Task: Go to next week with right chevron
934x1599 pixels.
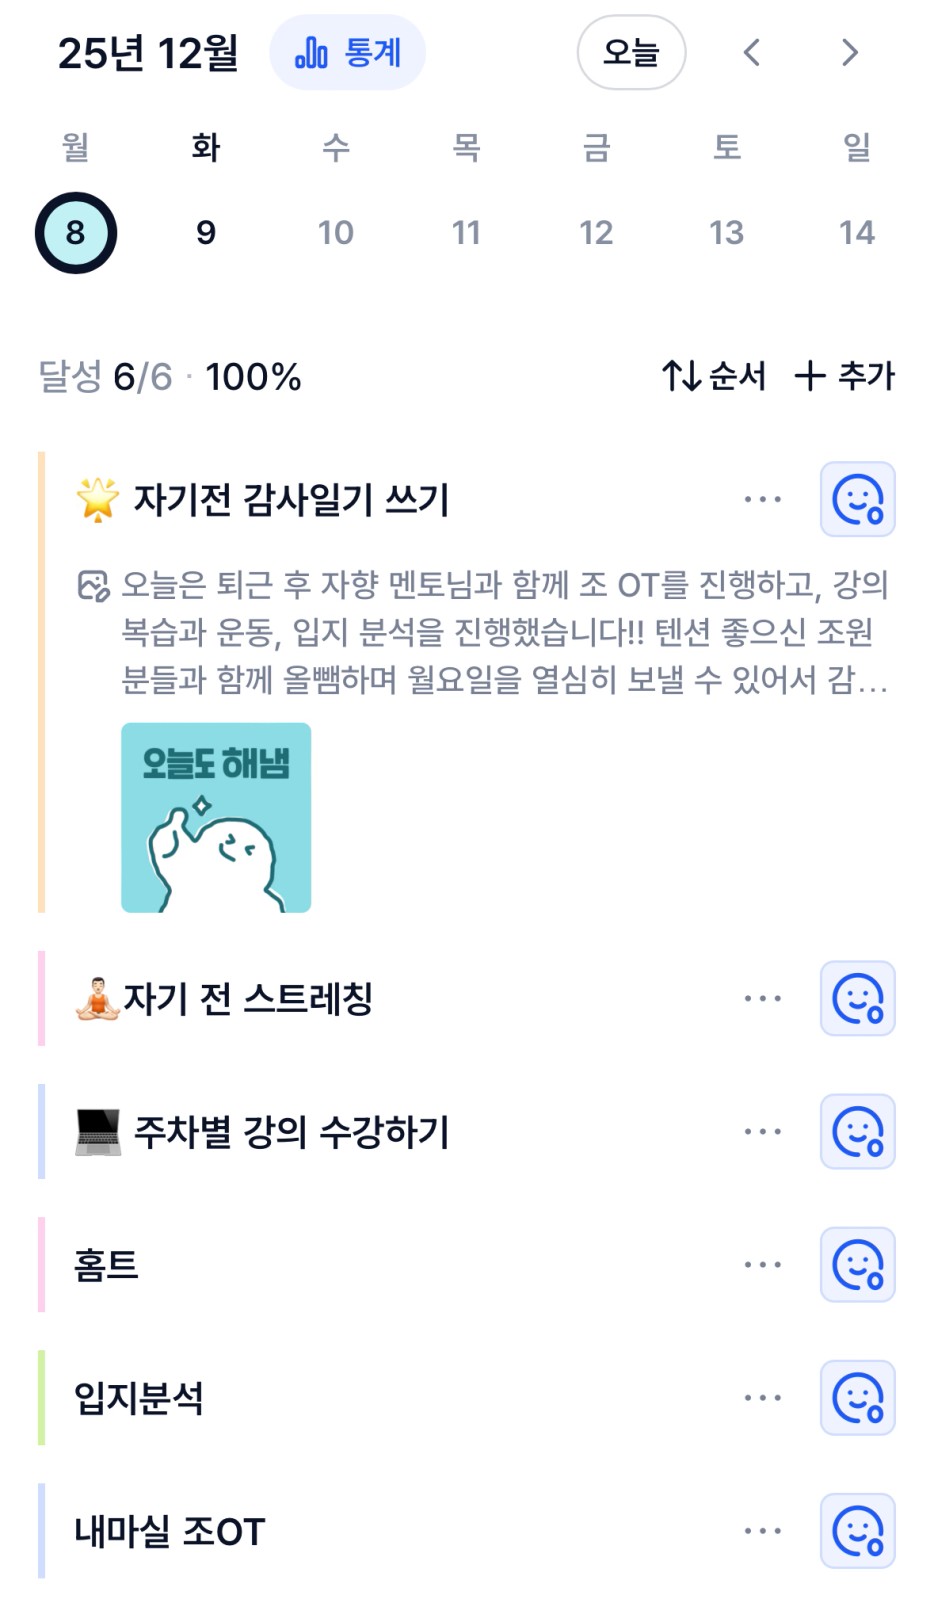Action: click(x=850, y=52)
